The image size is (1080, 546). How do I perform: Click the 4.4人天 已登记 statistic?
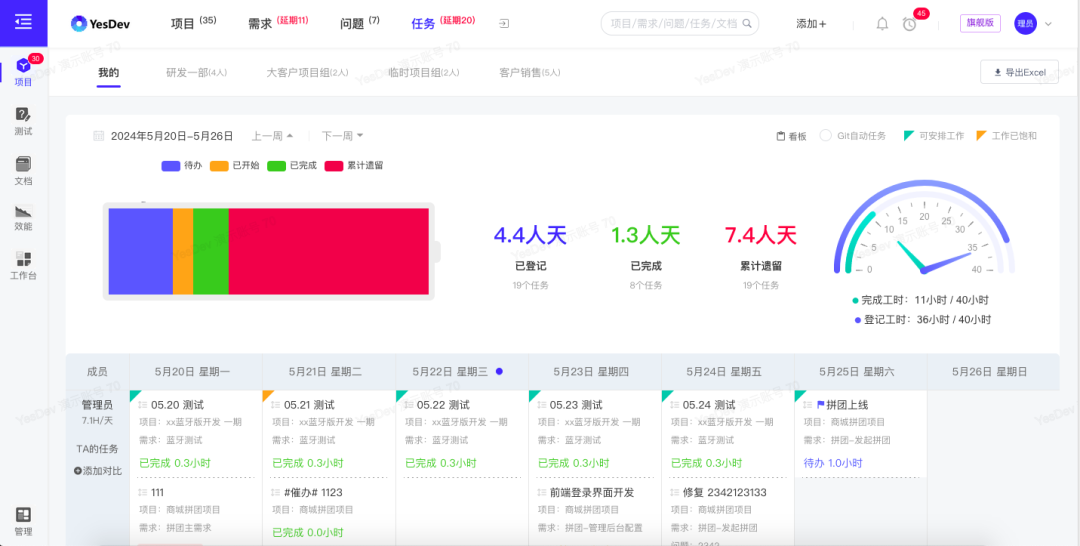tap(530, 256)
